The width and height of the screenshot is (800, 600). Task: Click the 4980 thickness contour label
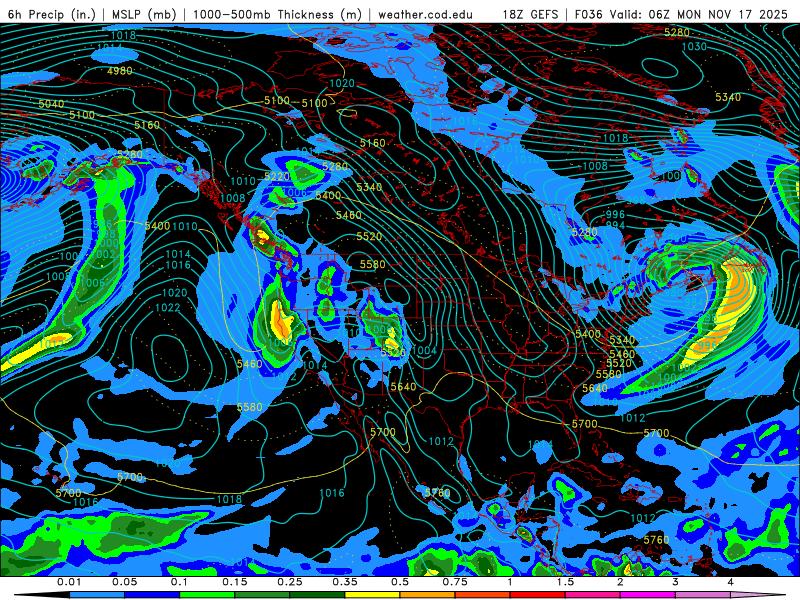click(120, 71)
